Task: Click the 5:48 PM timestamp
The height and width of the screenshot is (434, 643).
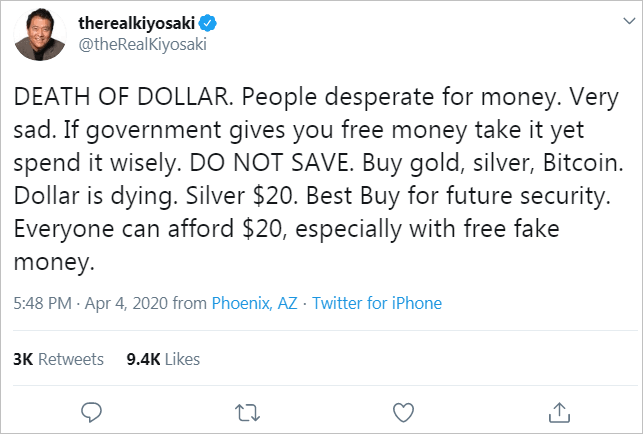Action: point(41,303)
